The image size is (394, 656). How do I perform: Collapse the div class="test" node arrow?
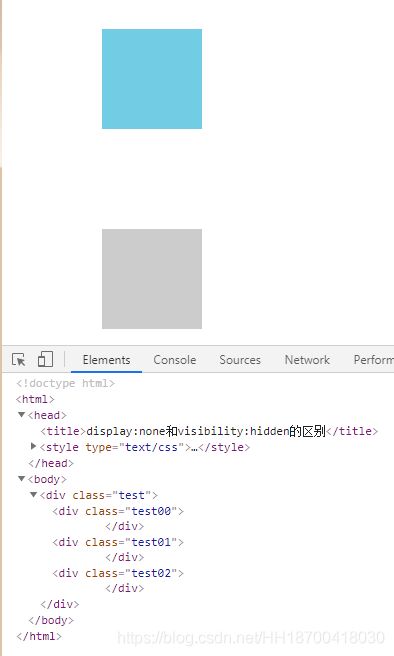[x=33, y=495]
